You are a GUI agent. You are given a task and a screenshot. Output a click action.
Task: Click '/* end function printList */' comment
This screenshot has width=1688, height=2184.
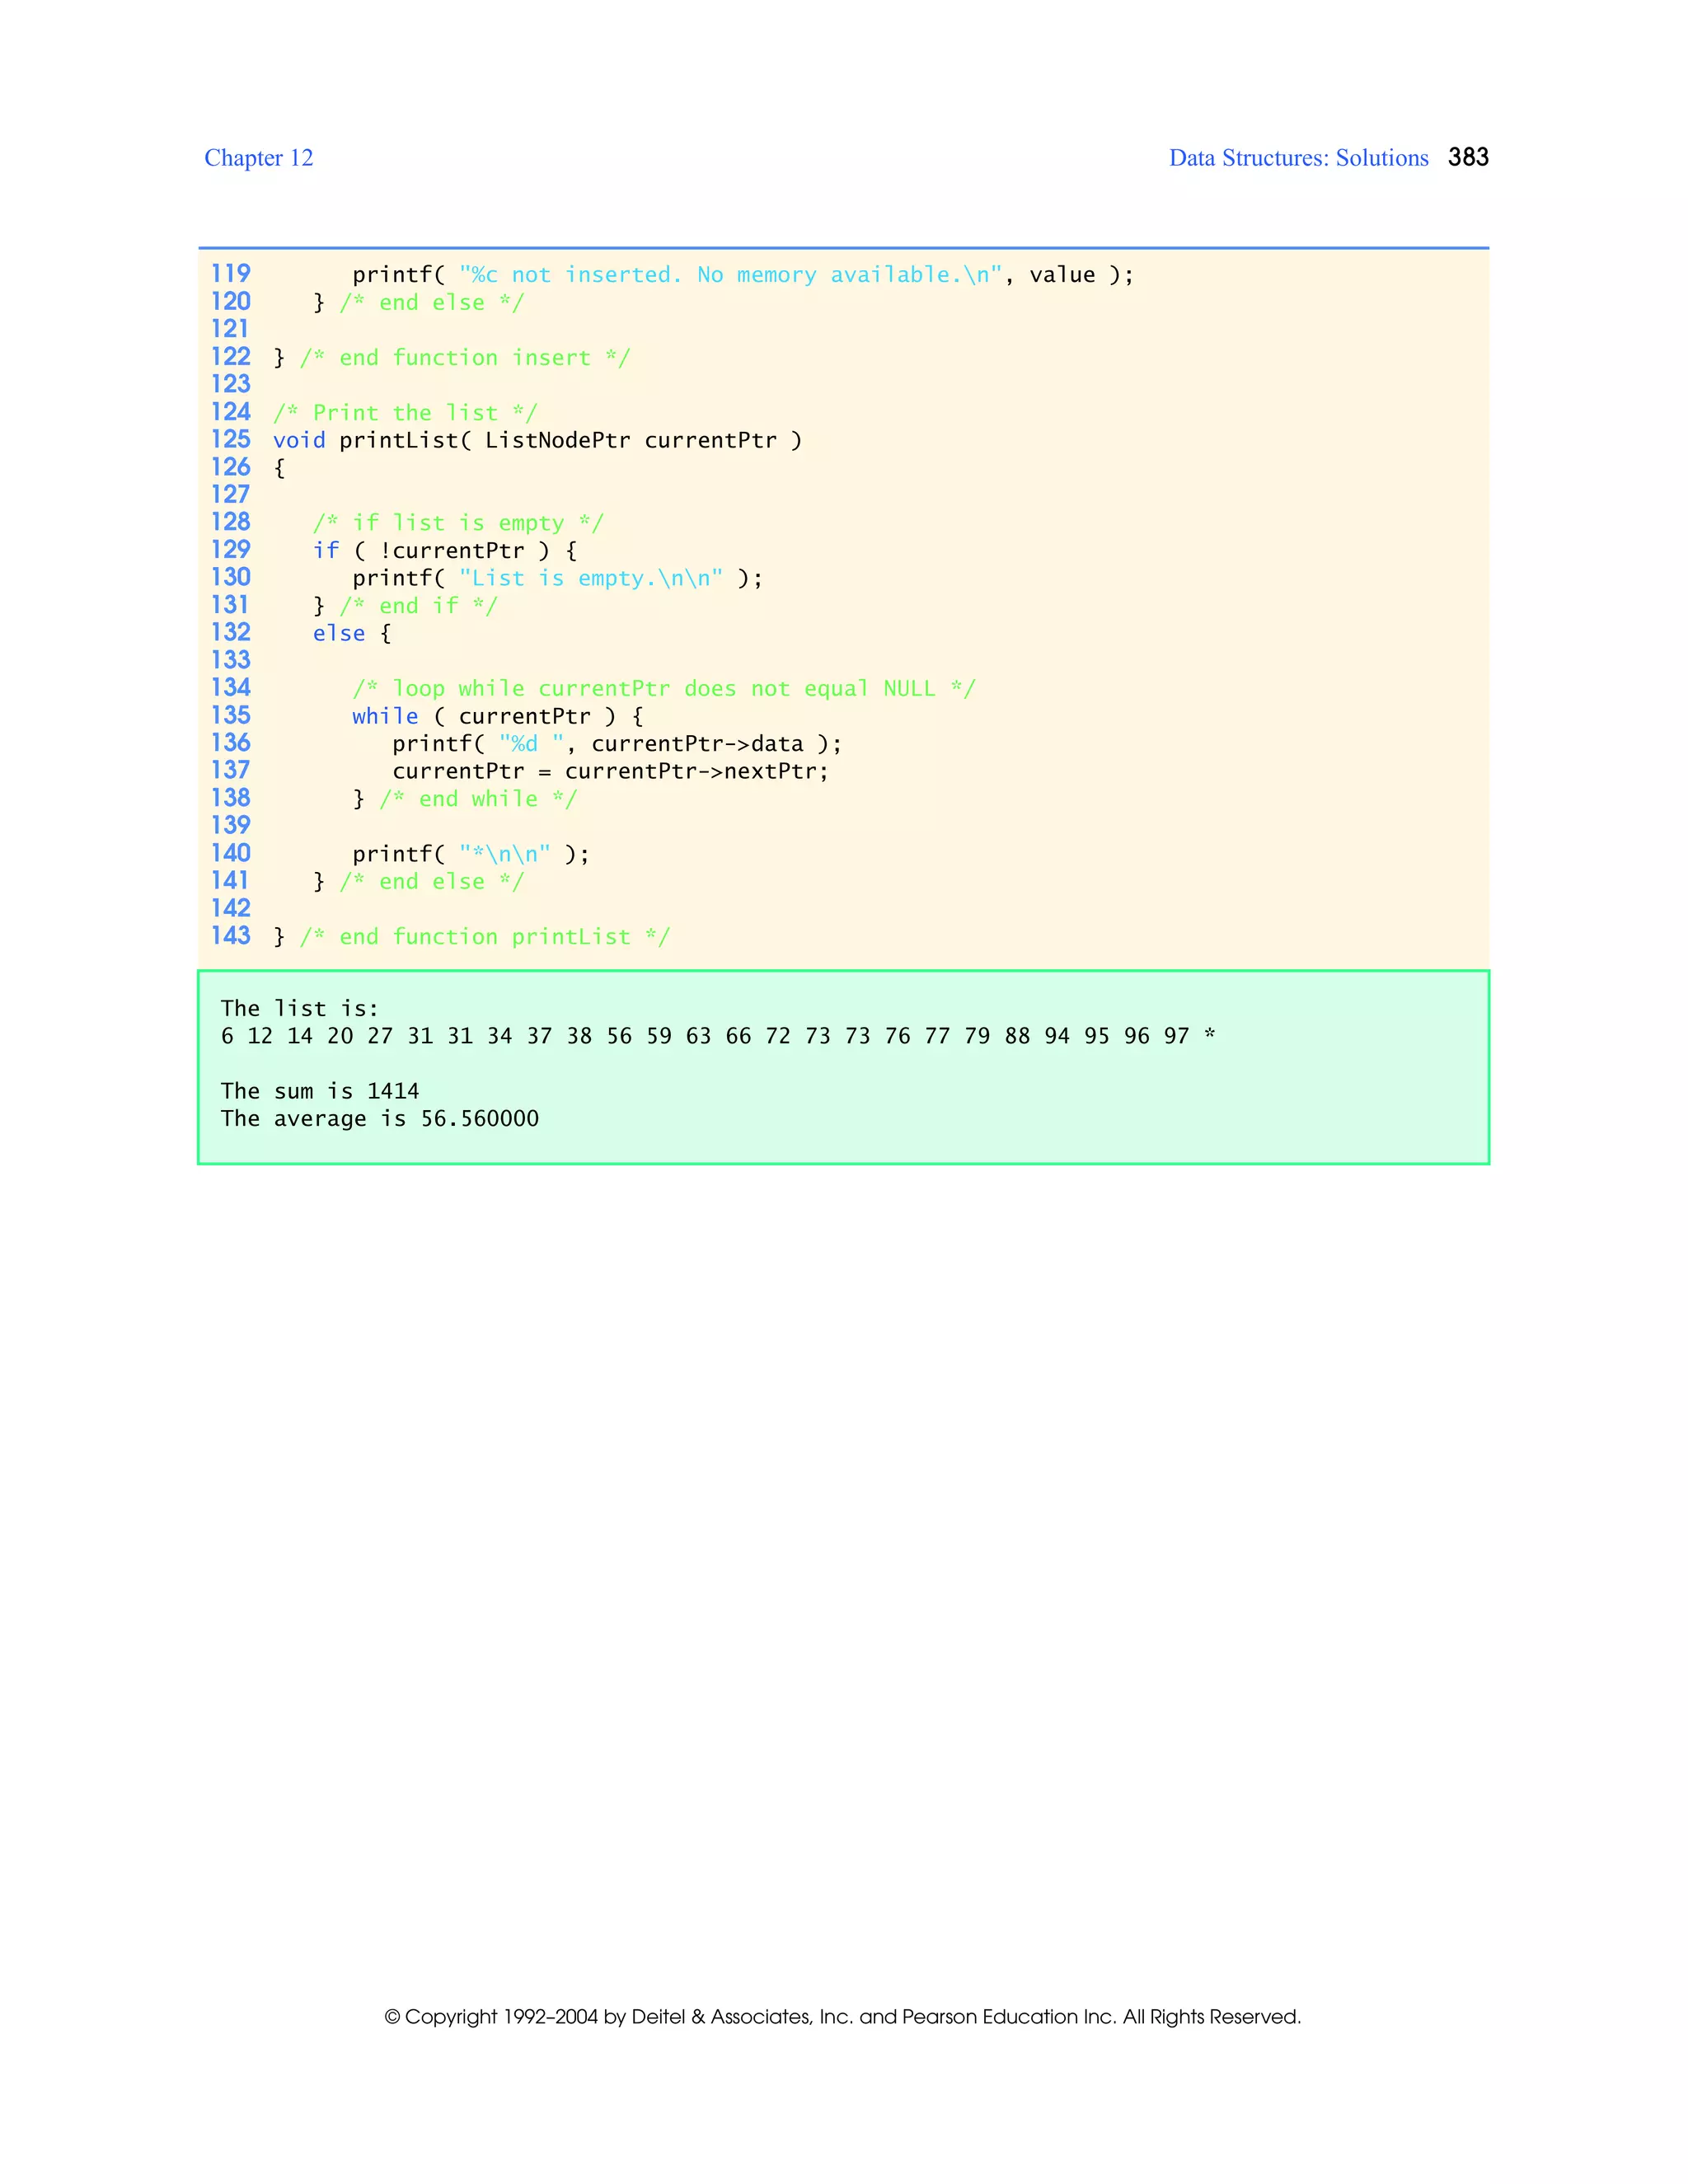tap(485, 936)
